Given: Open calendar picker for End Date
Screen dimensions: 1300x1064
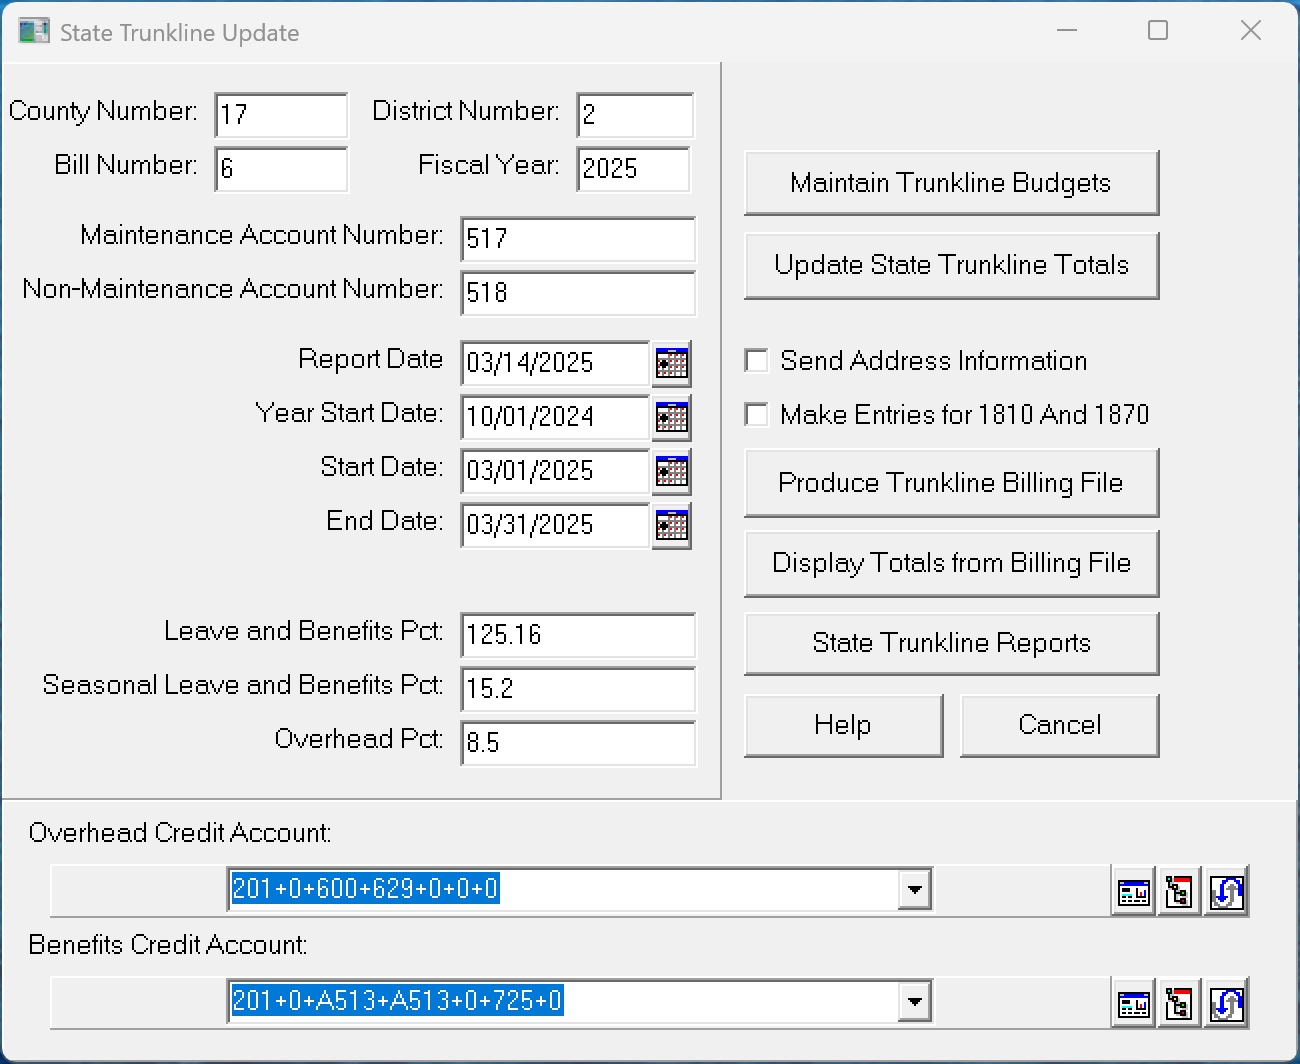Looking at the screenshot, I should (x=671, y=526).
